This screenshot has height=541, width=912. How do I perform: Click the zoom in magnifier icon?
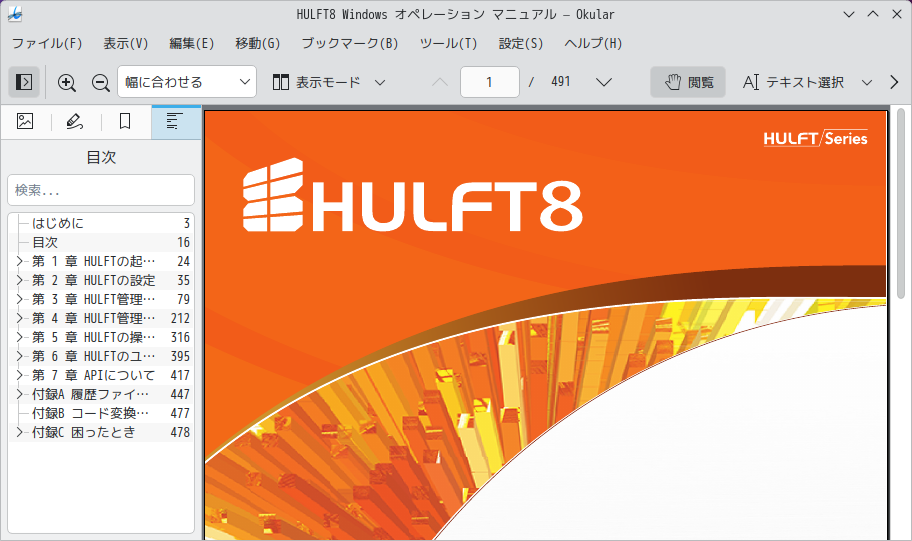[67, 82]
